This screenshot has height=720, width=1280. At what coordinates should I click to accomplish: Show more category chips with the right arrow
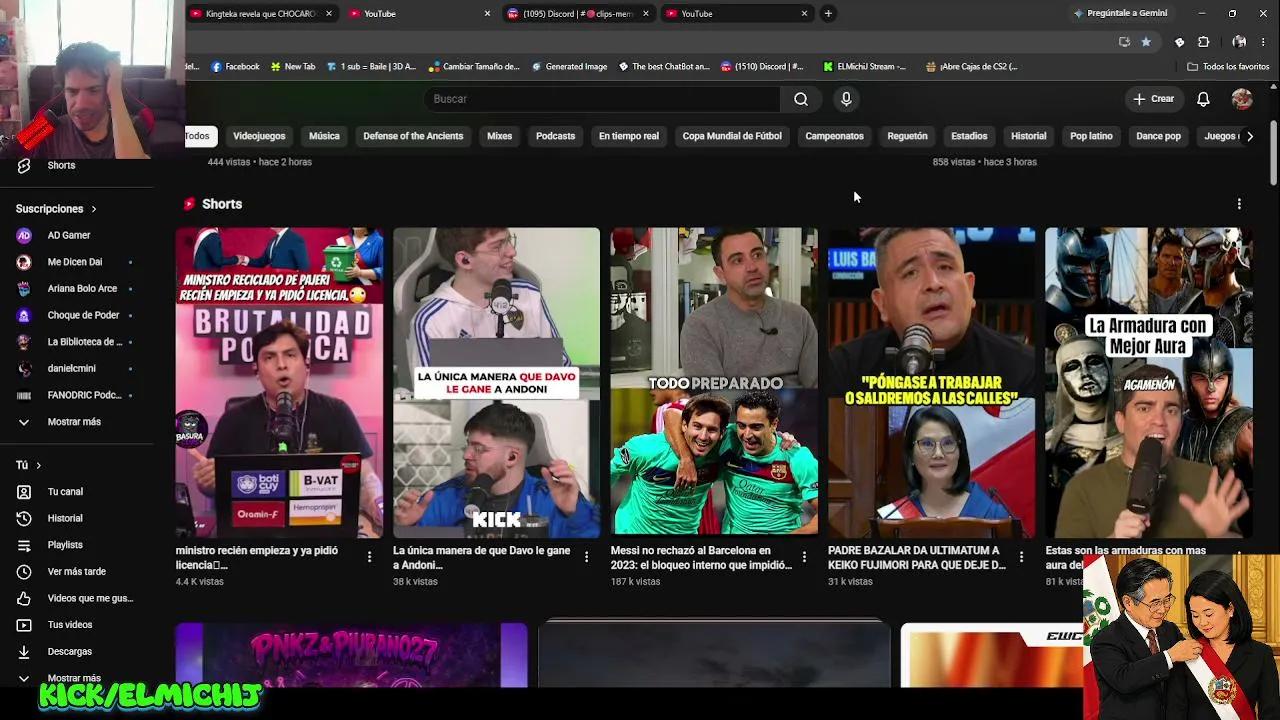[x=1249, y=136]
